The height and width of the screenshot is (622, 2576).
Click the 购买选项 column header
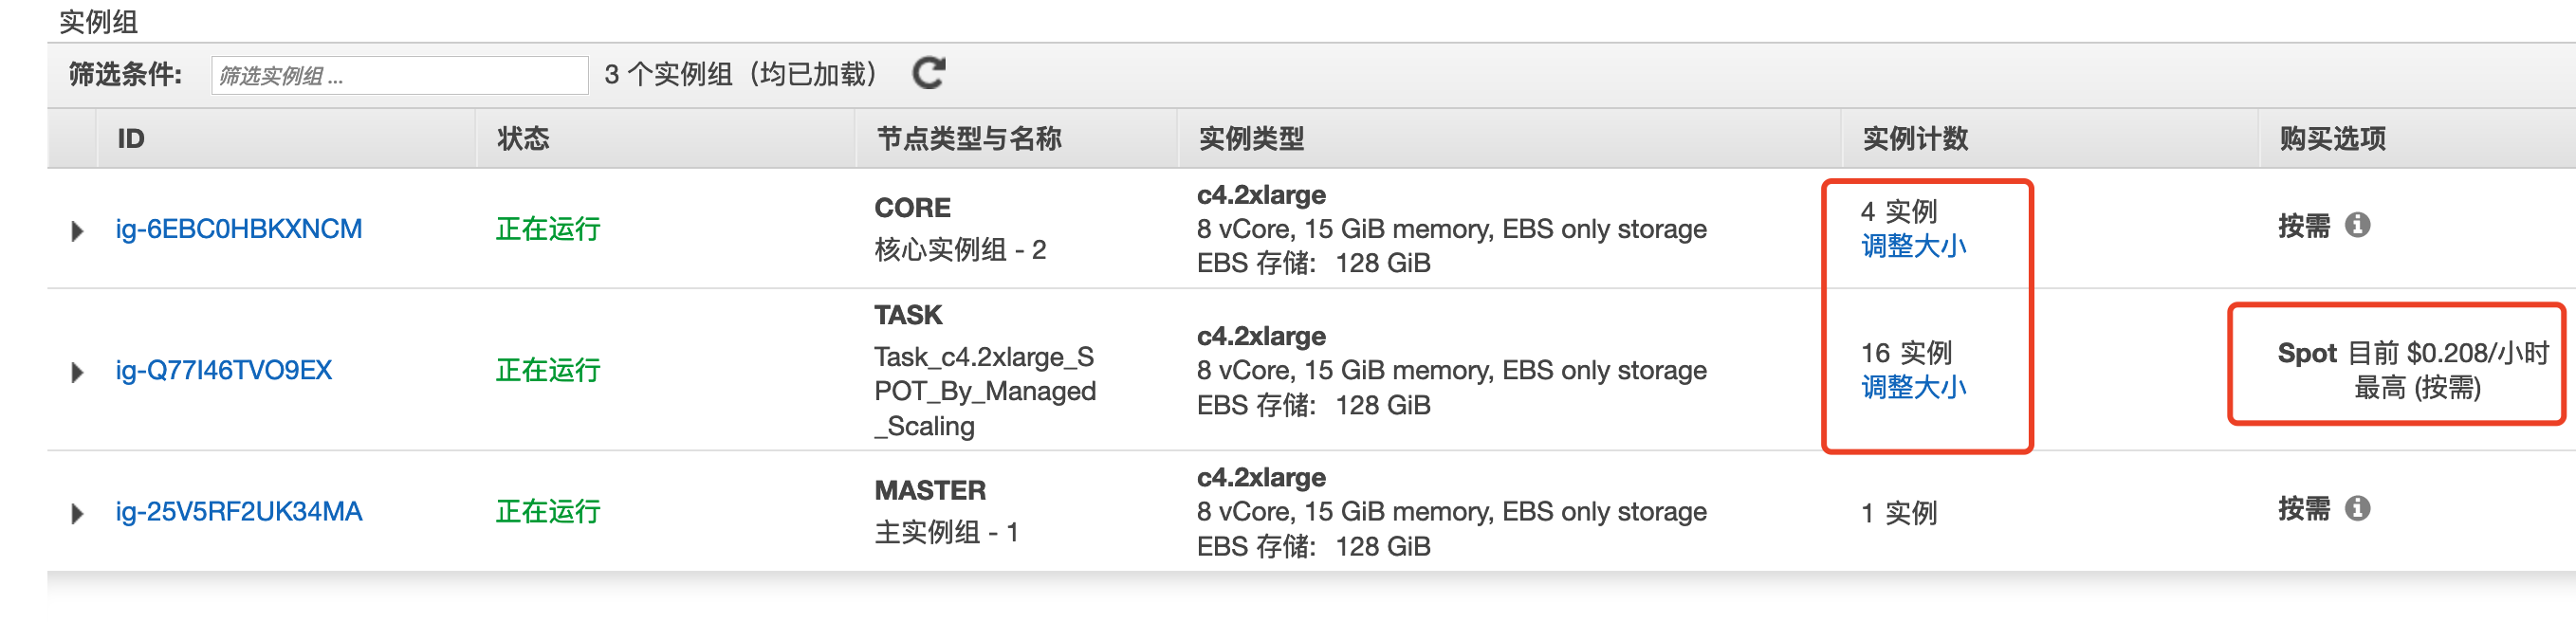tap(2332, 139)
